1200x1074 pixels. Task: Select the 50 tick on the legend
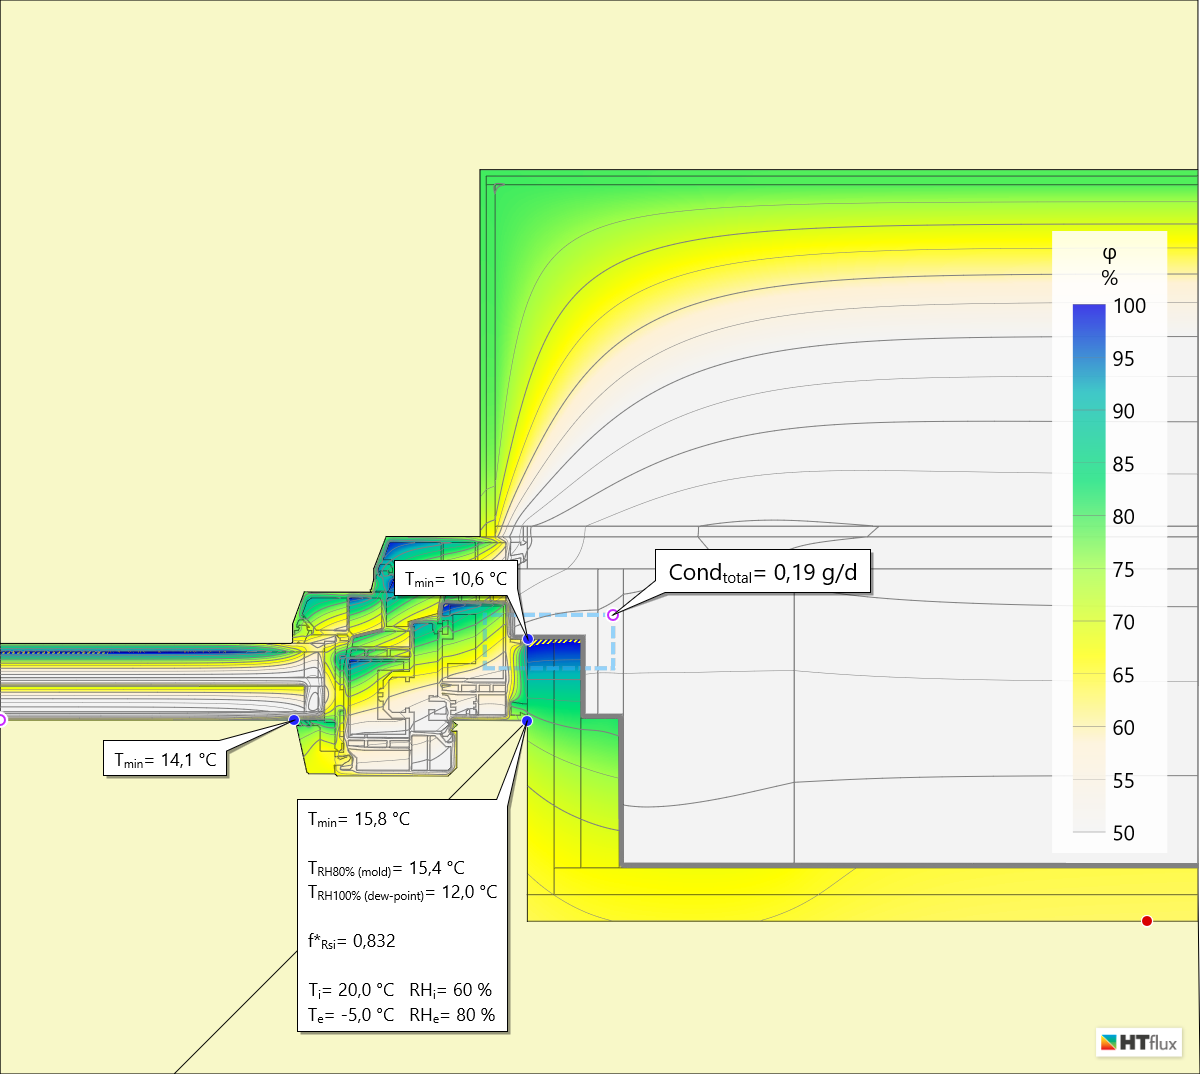click(x=1124, y=833)
